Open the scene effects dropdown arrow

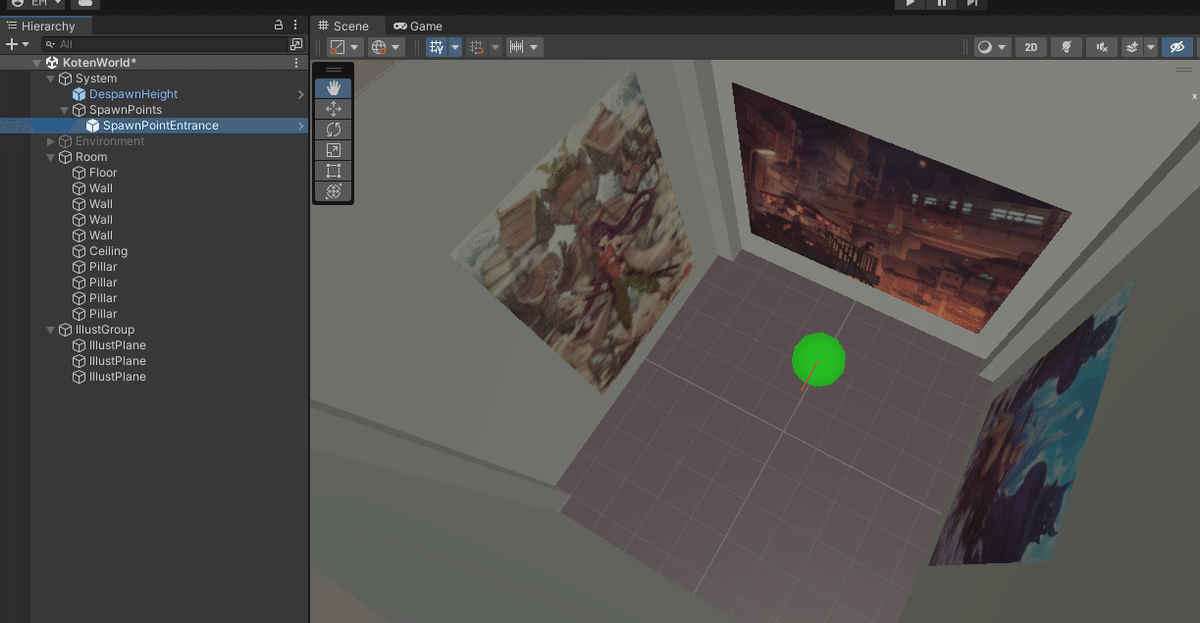[x=1151, y=47]
